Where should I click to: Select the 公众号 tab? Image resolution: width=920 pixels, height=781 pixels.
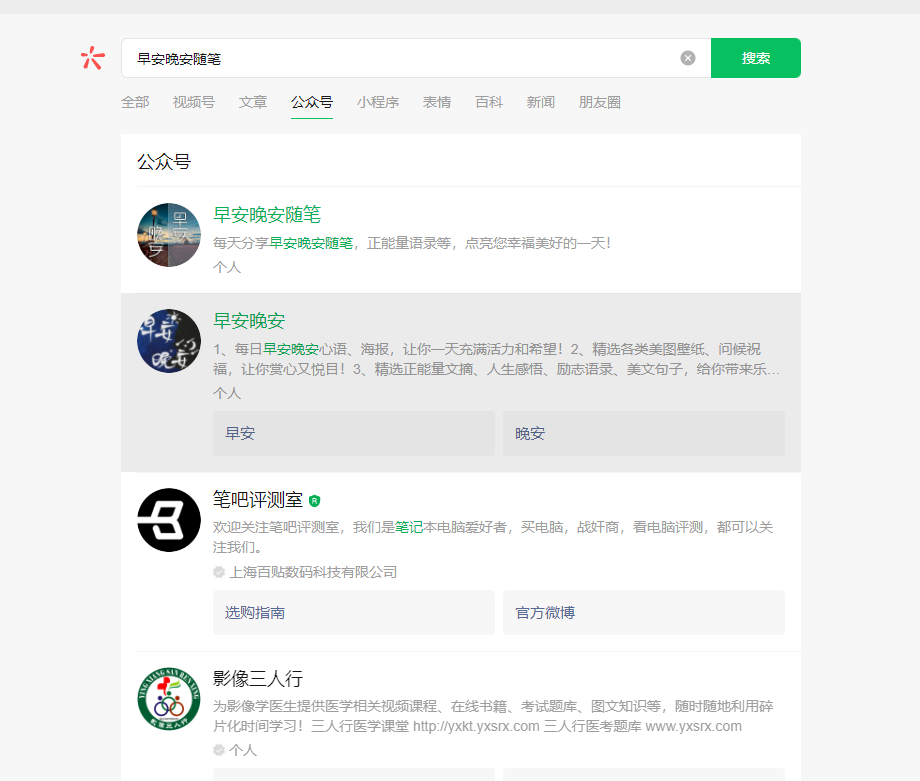point(312,102)
